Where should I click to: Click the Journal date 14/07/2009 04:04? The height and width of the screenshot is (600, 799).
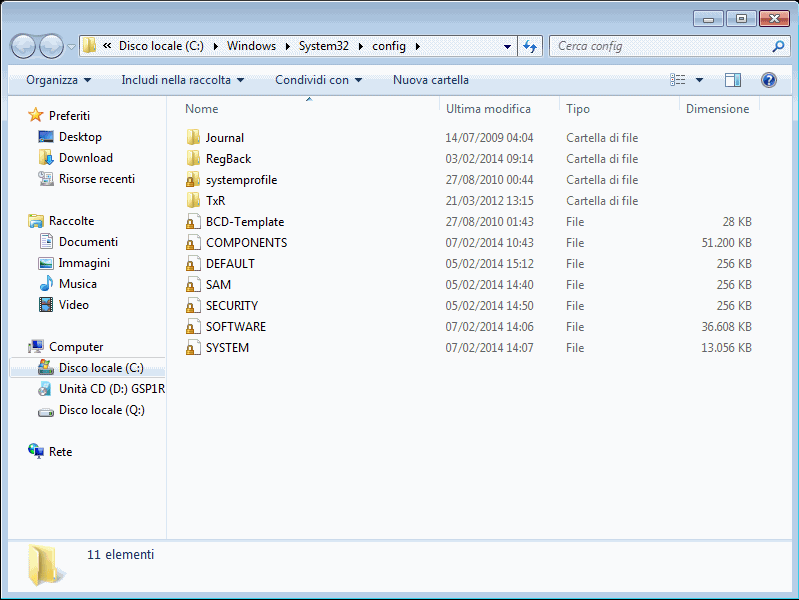[489, 138]
